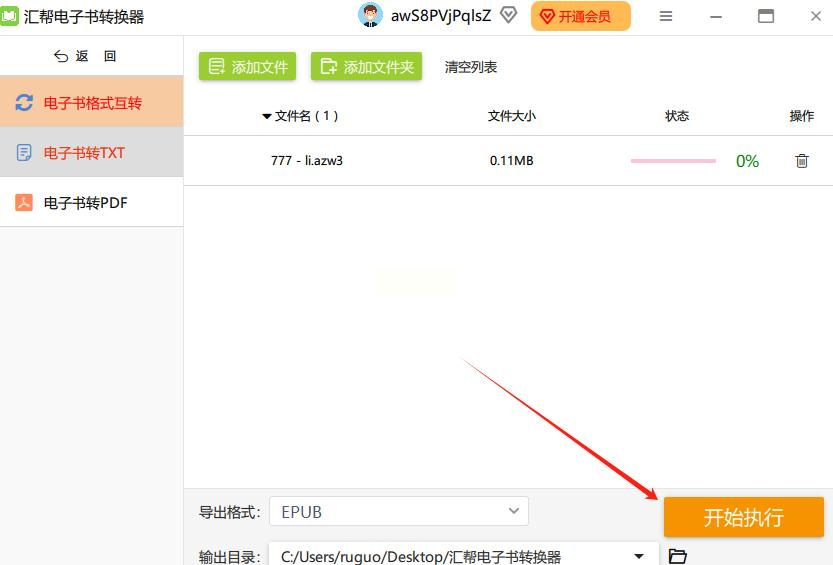Image resolution: width=833 pixels, height=565 pixels.
Task: Click the 电子书转PDF red icon
Action: pos(24,202)
